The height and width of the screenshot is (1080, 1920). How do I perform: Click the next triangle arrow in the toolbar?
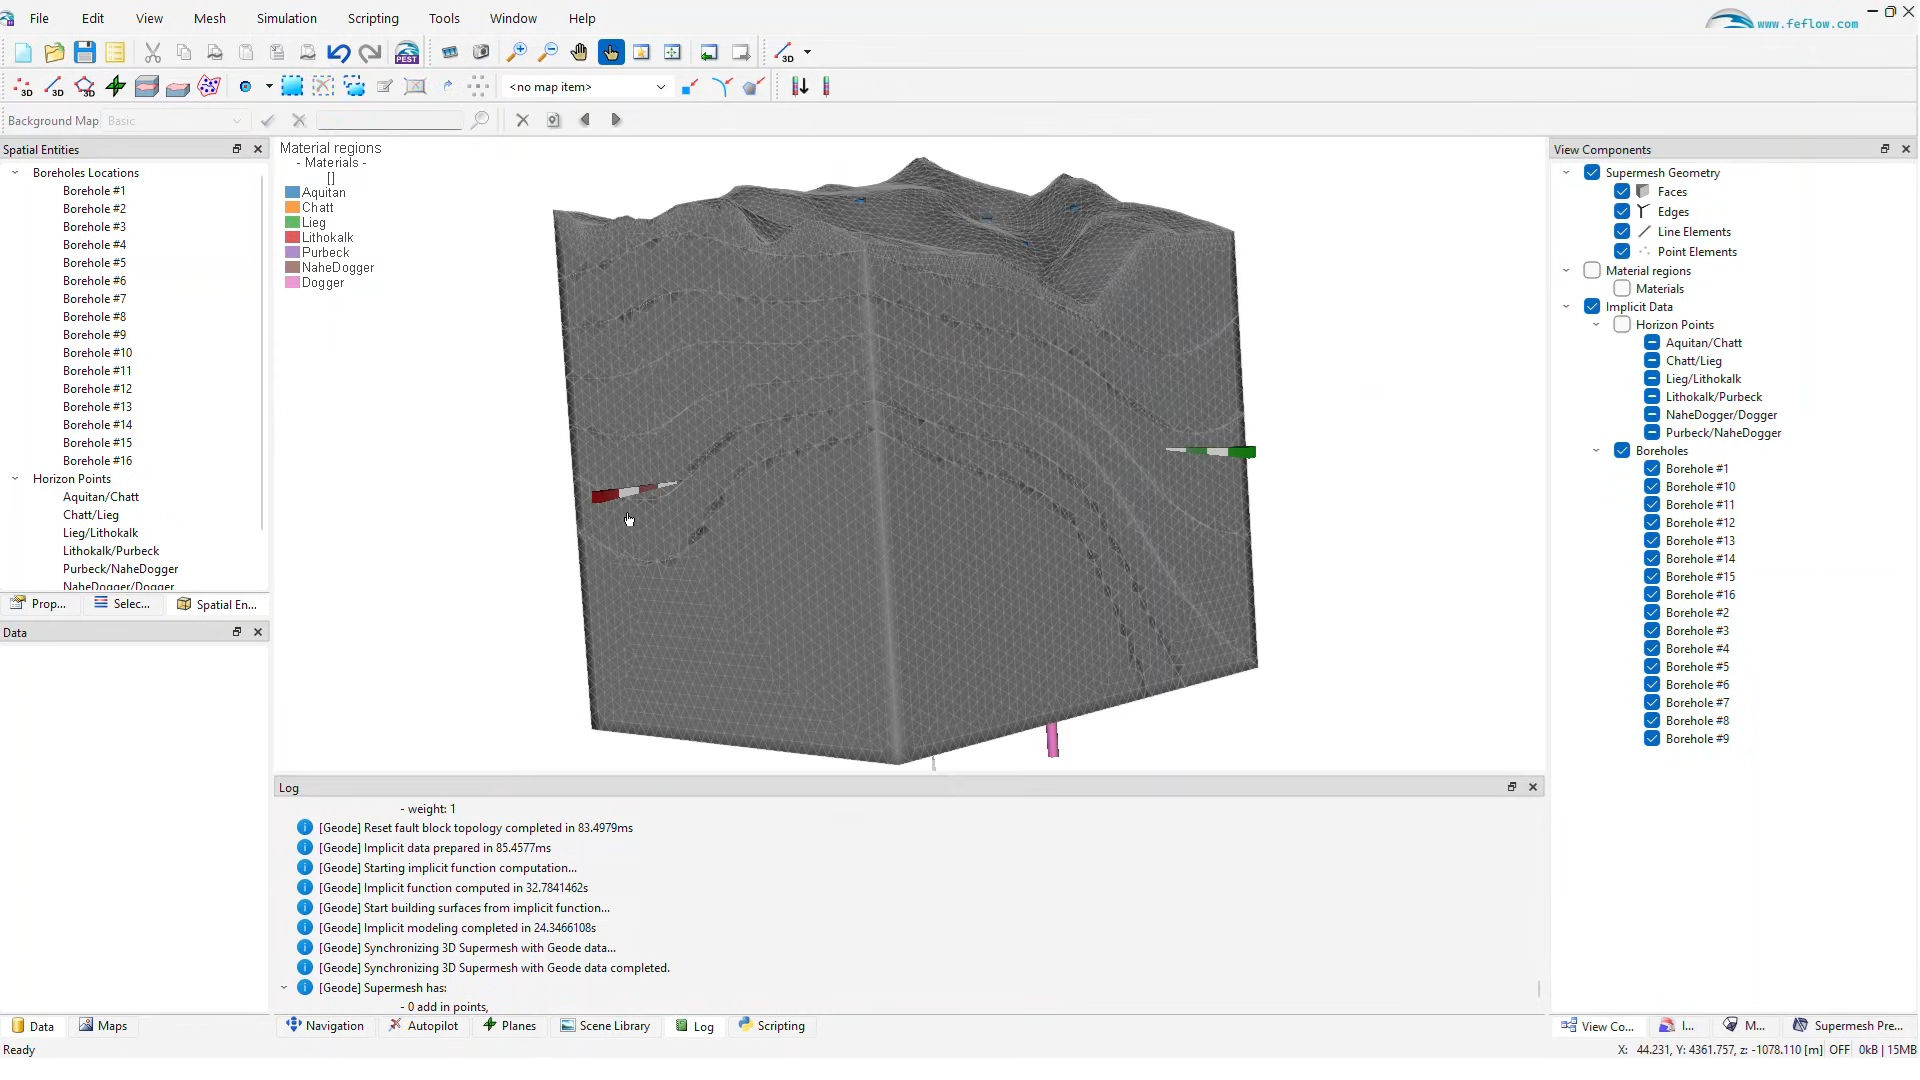(x=616, y=120)
